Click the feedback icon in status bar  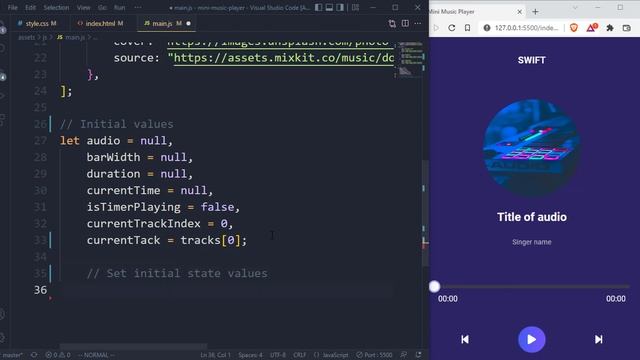403,355
